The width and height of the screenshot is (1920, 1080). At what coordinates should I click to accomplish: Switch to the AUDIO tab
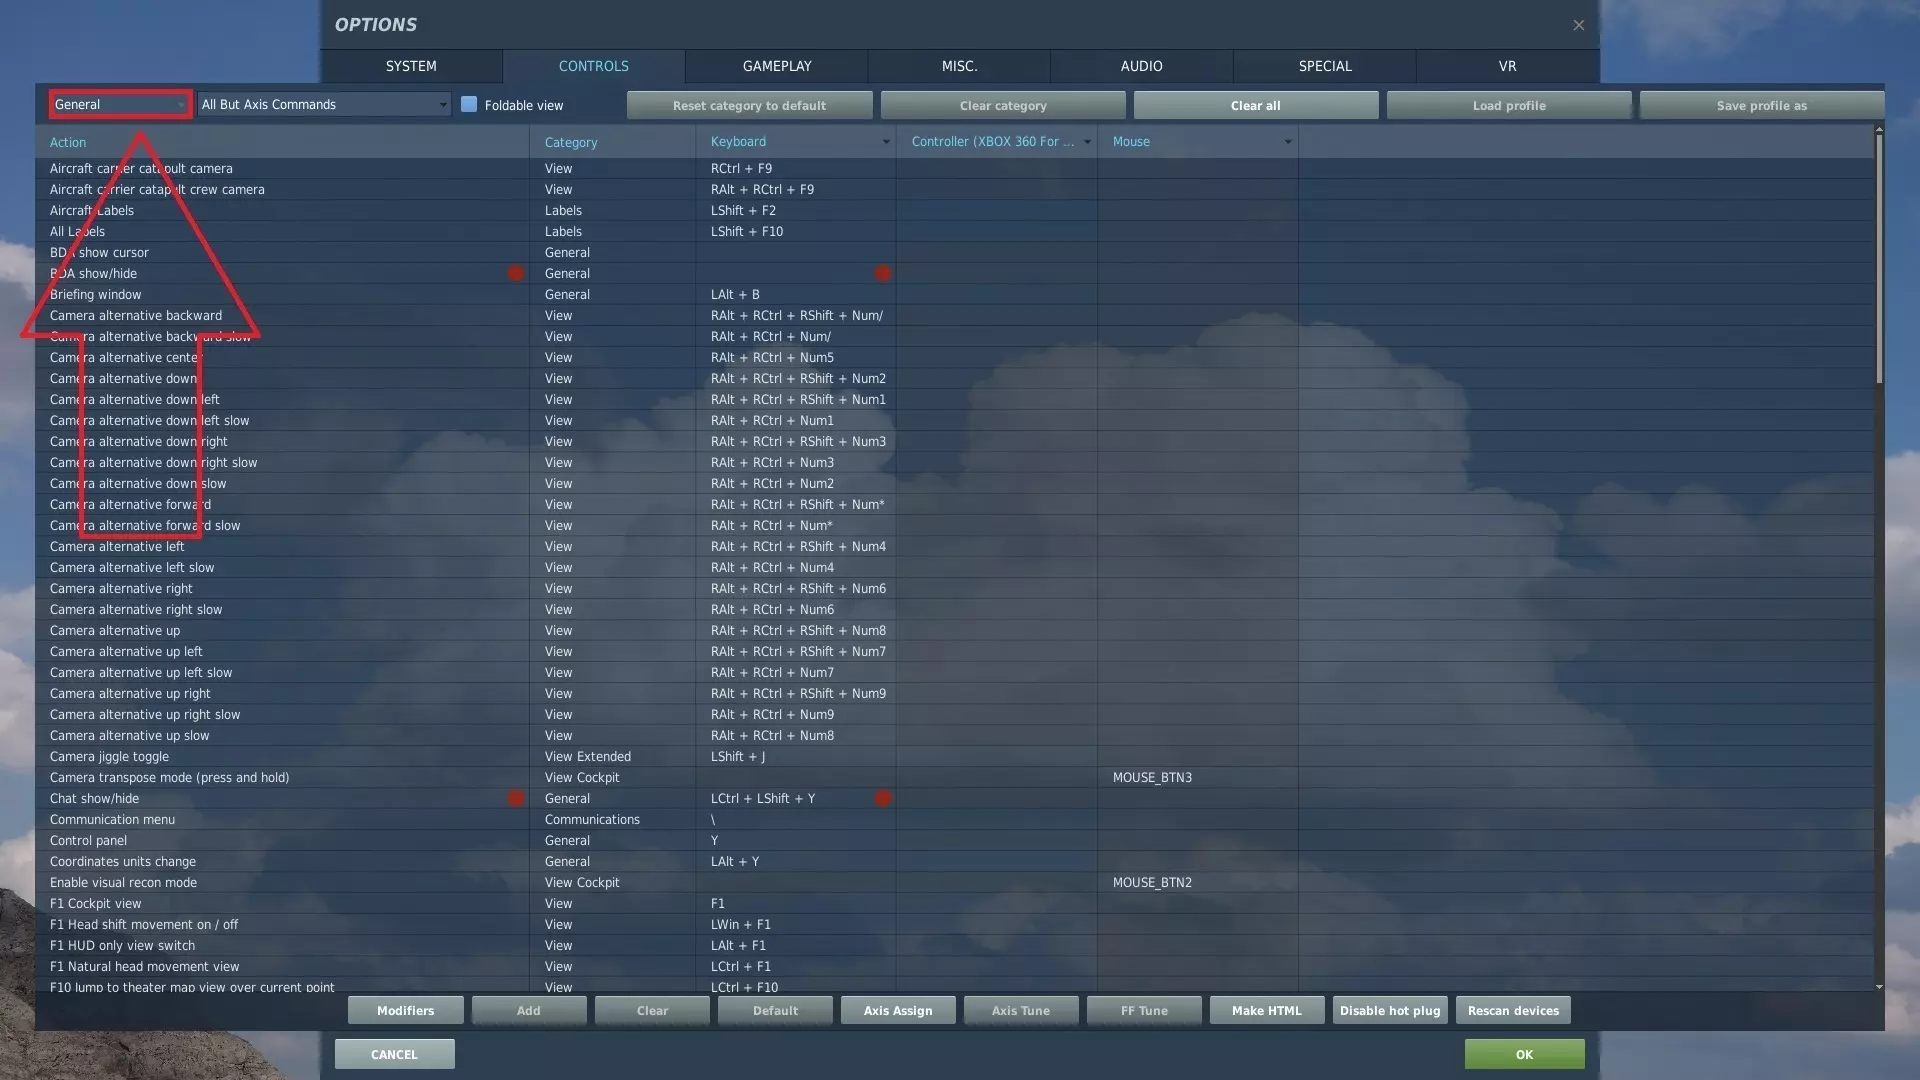tap(1141, 66)
